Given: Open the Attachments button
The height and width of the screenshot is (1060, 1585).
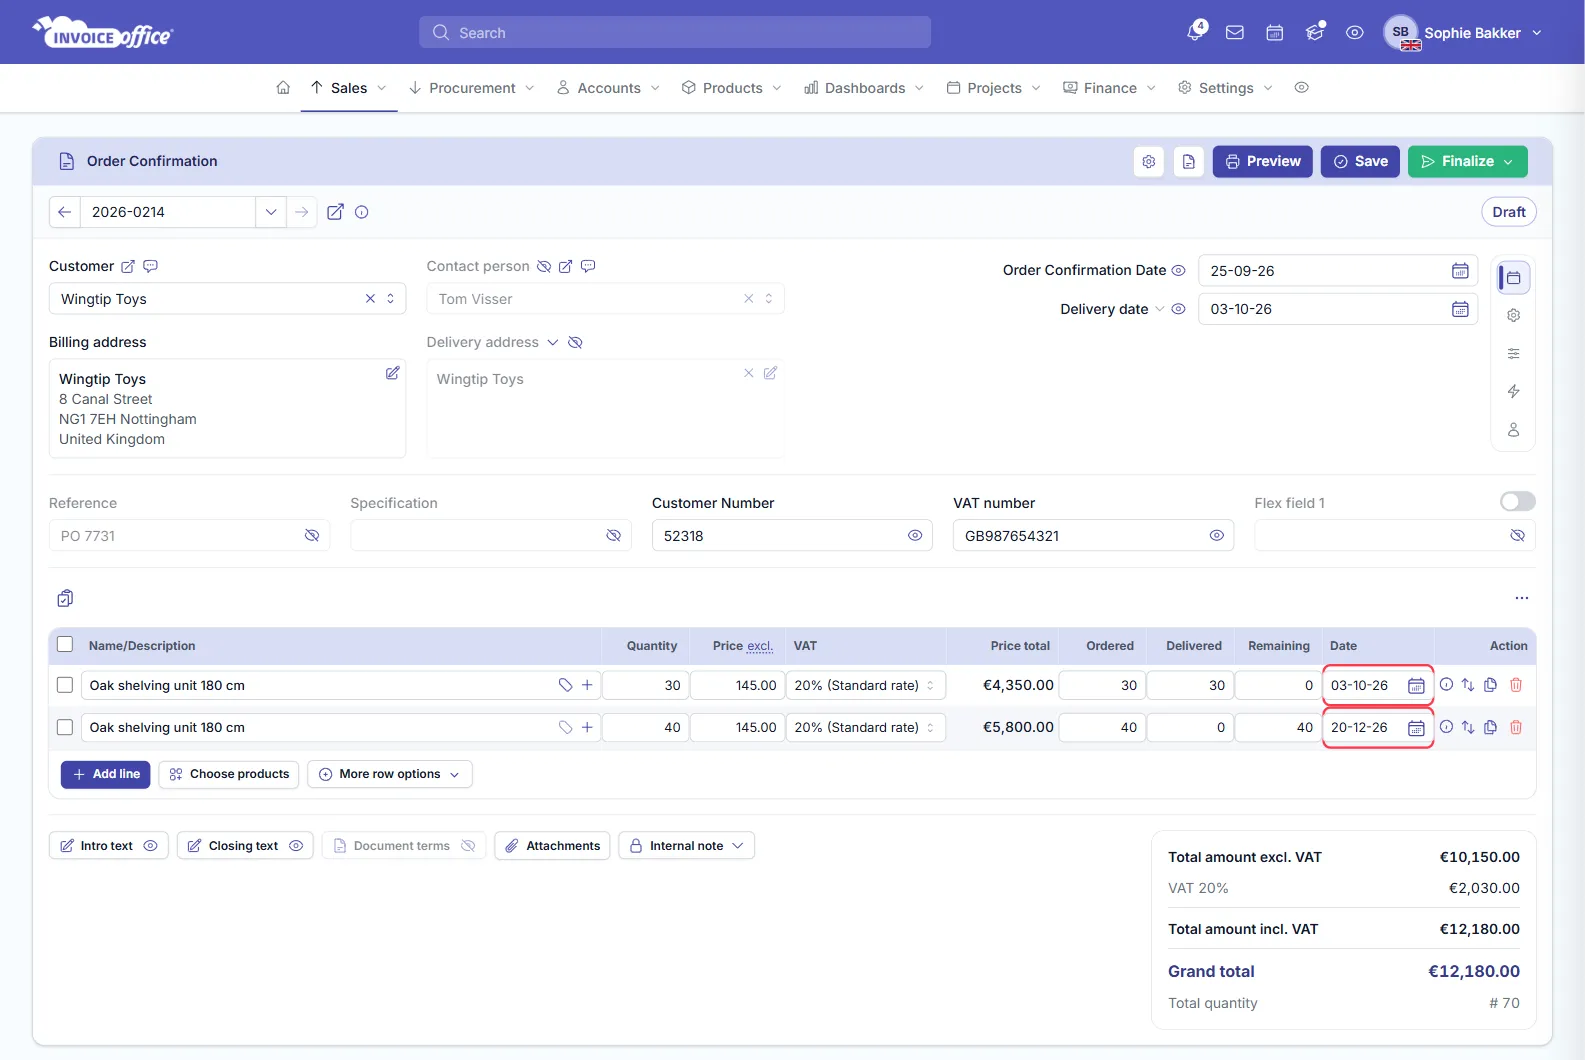Looking at the screenshot, I should pyautogui.click(x=552, y=846).
